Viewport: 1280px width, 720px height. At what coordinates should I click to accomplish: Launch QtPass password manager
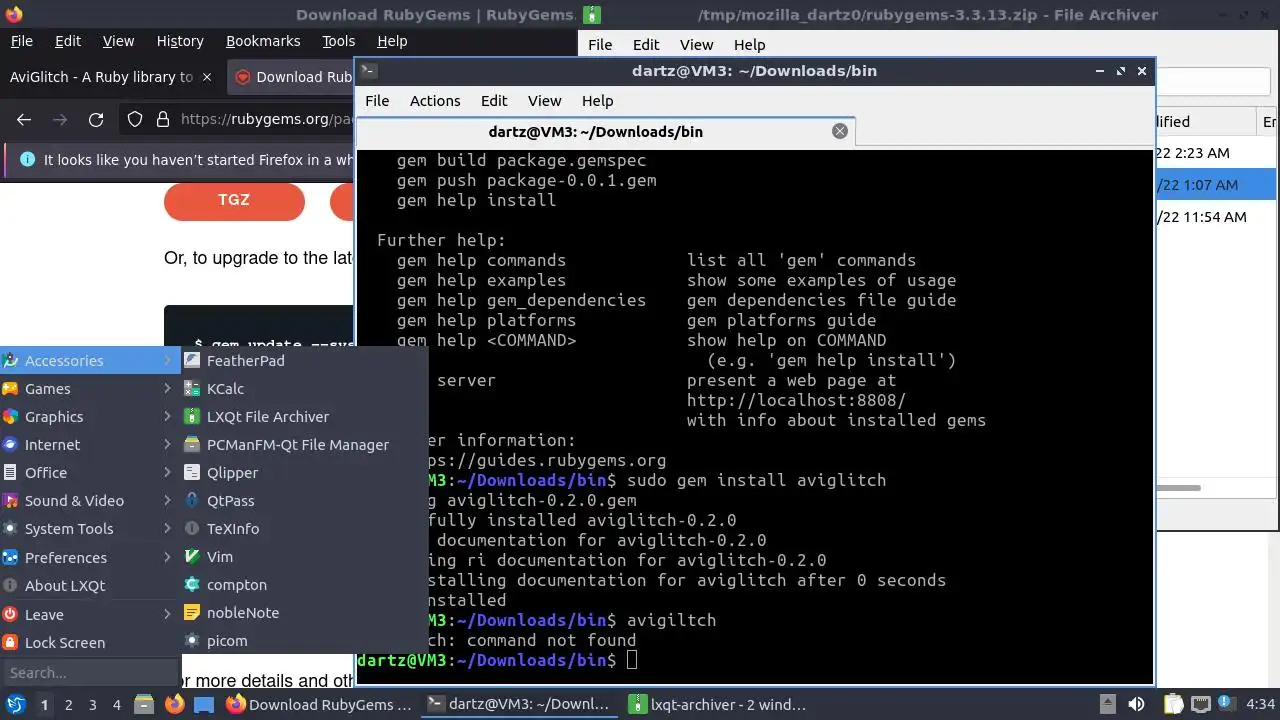pyautogui.click(x=304, y=501)
